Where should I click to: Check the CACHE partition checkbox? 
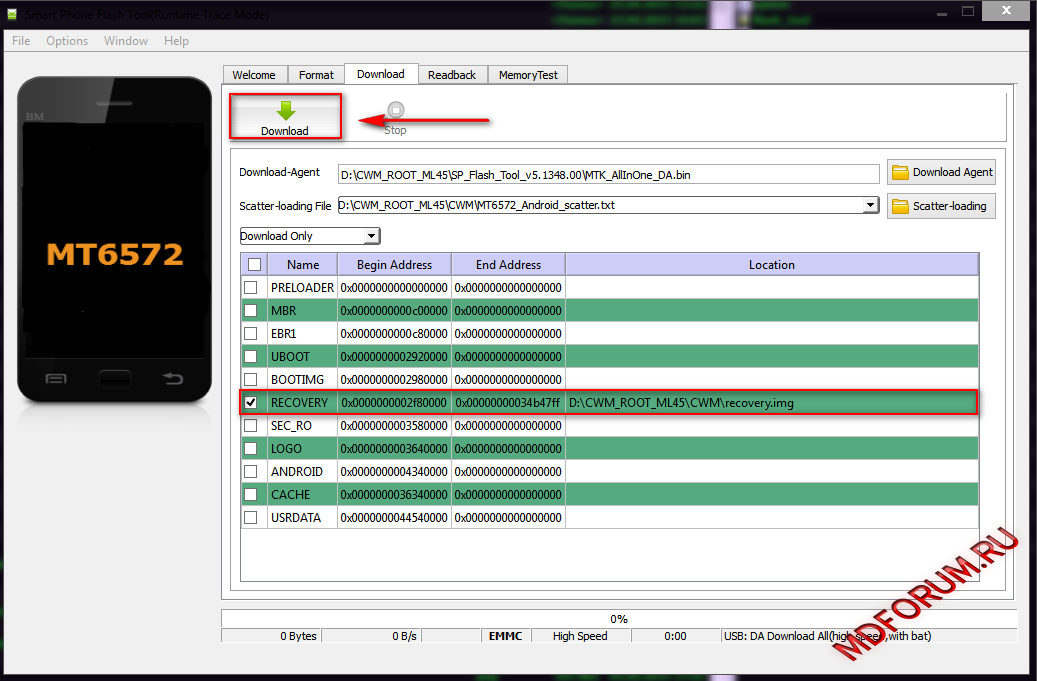(251, 495)
